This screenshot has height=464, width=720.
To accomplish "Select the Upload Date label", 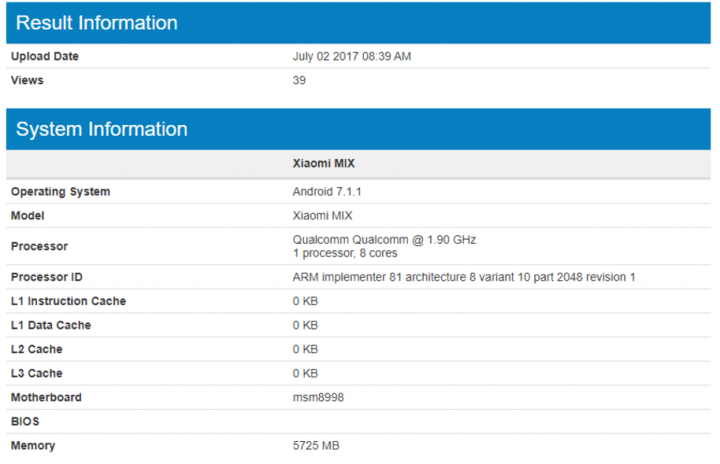I will [45, 57].
